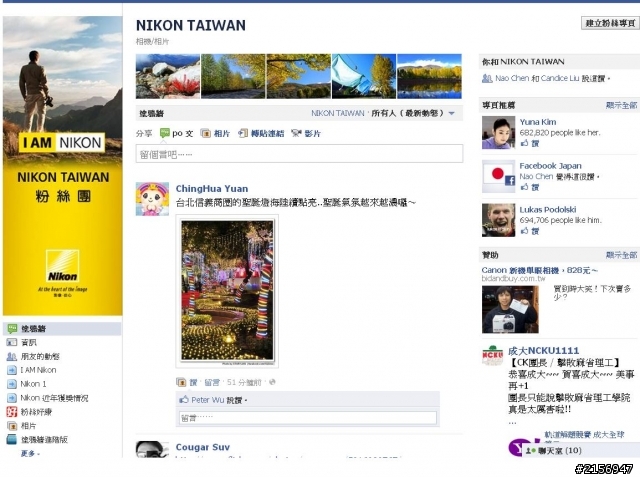Expand the 更多 sidebar list
The image size is (640, 477).
tap(30, 453)
